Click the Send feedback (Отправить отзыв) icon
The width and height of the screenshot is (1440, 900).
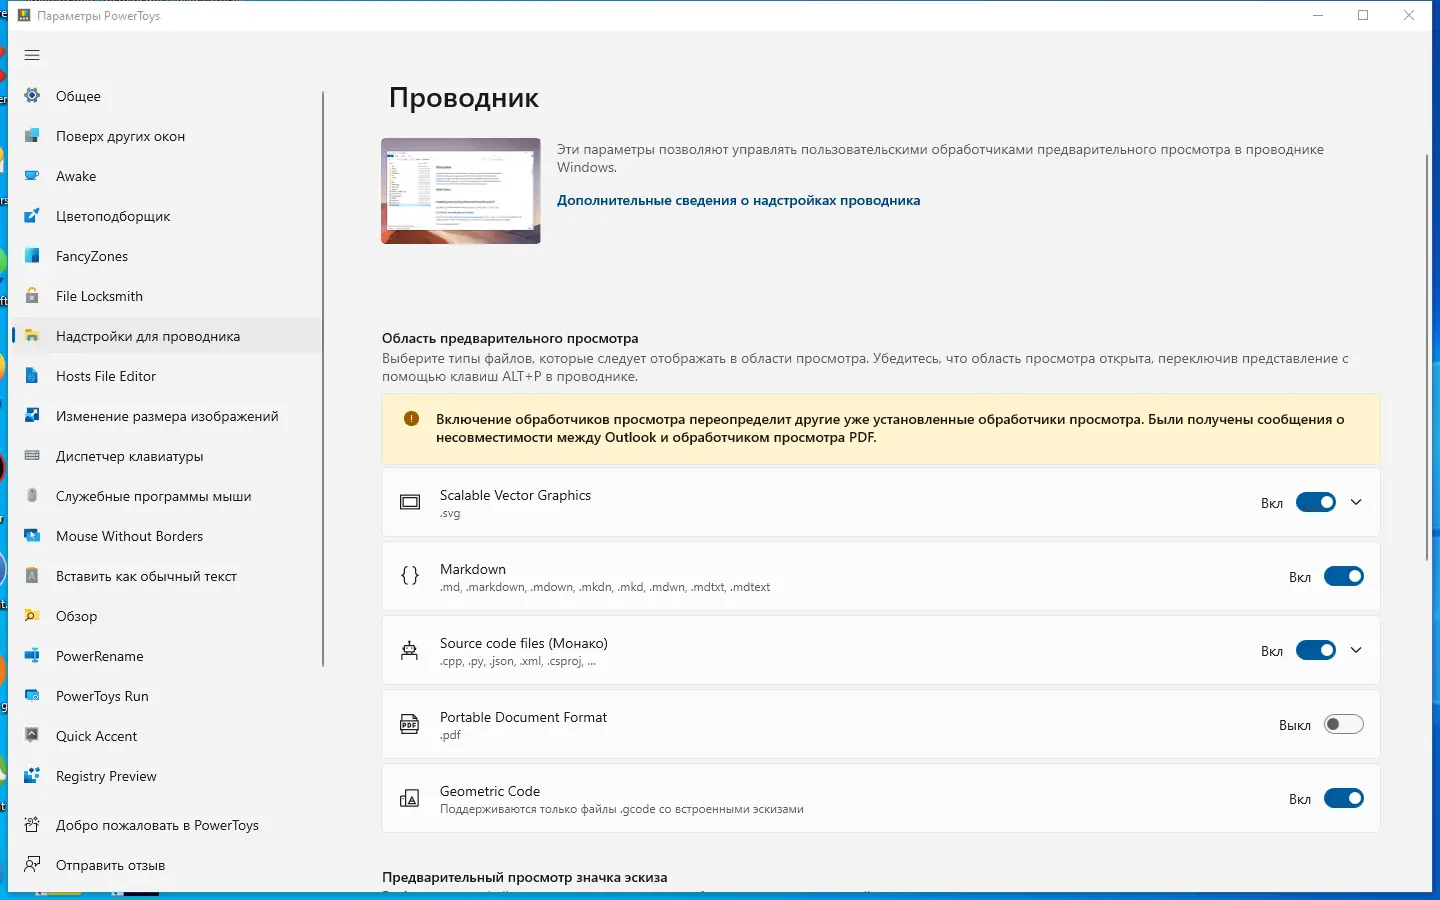[x=32, y=865]
